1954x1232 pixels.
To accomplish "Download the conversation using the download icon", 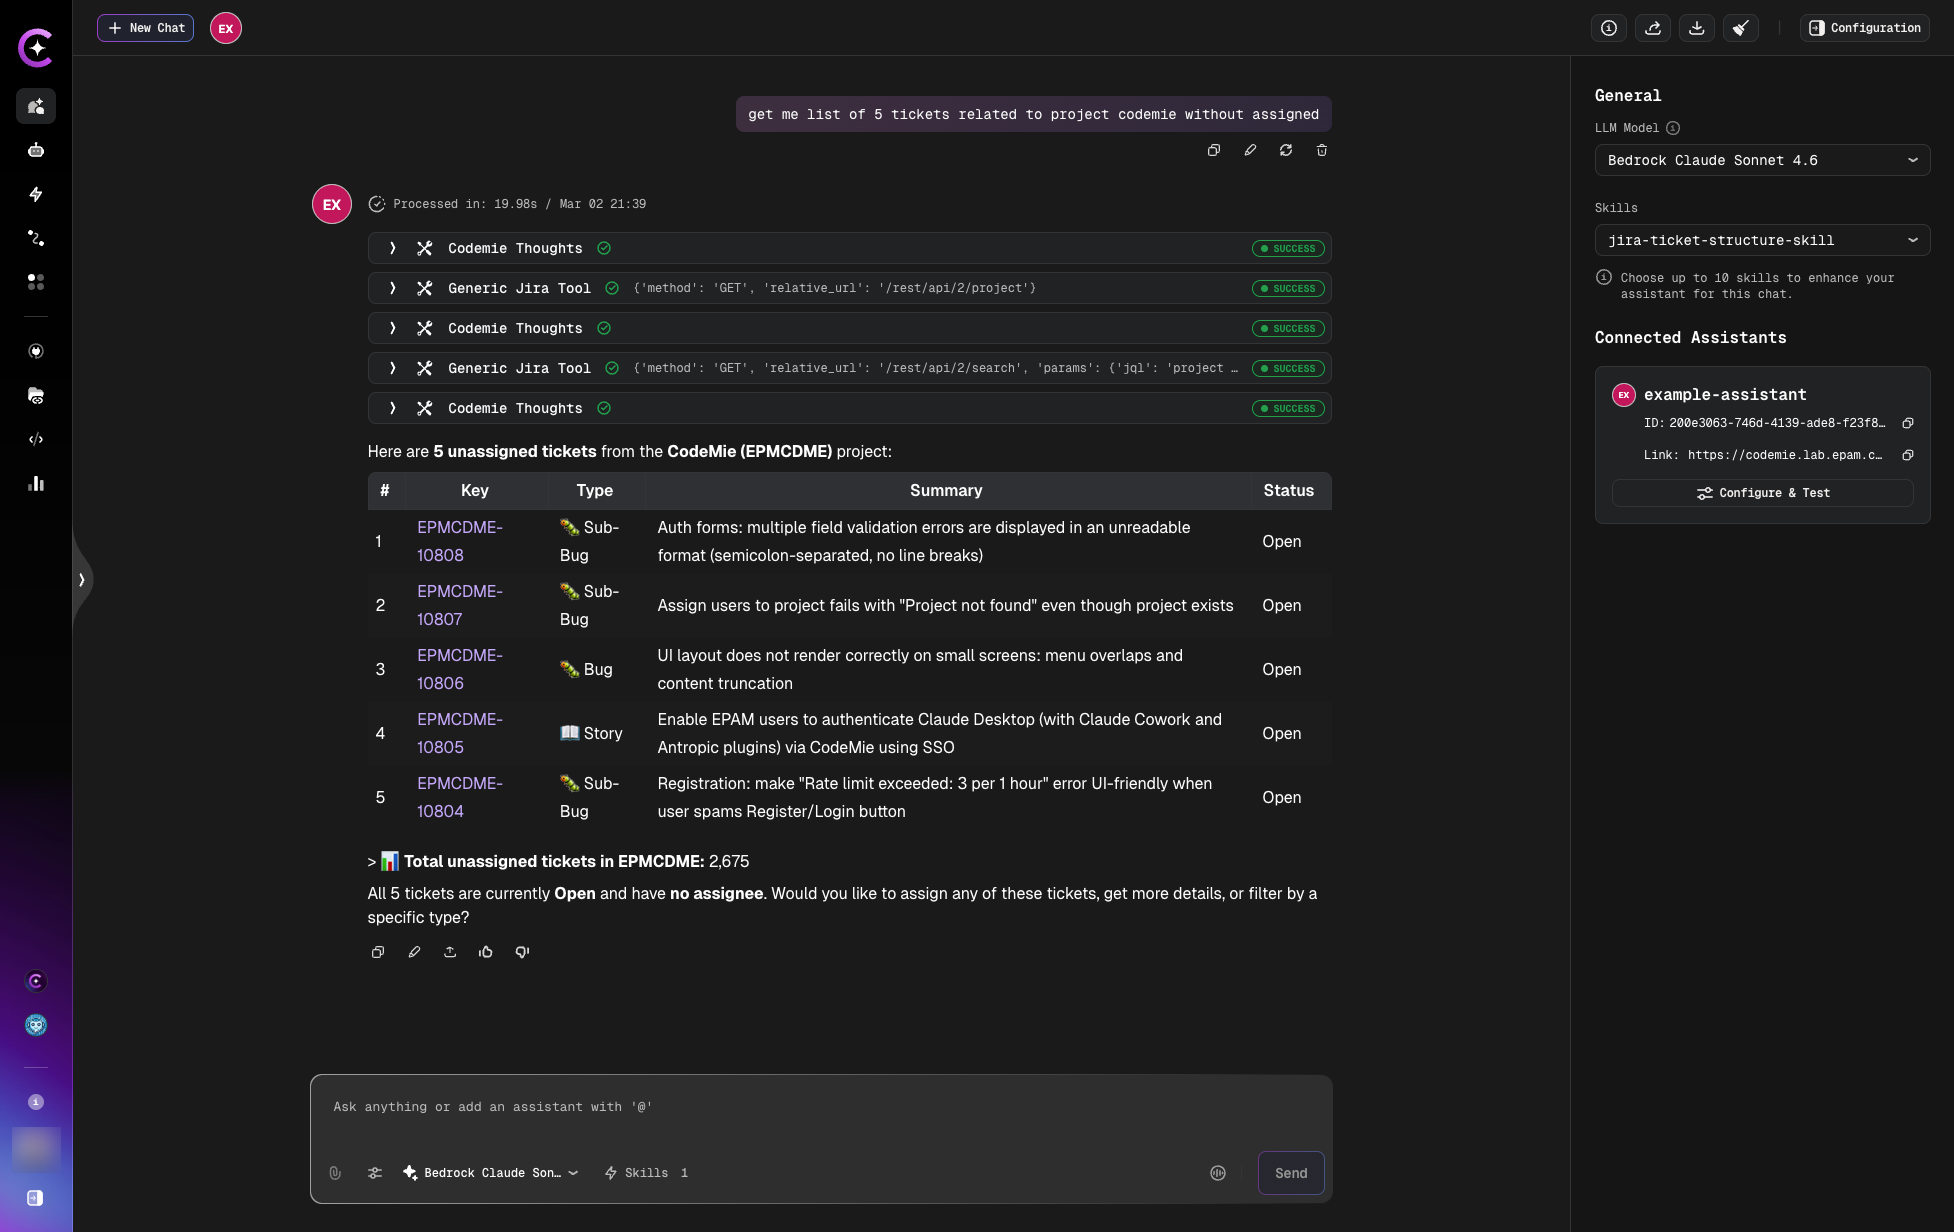I will (x=1697, y=28).
